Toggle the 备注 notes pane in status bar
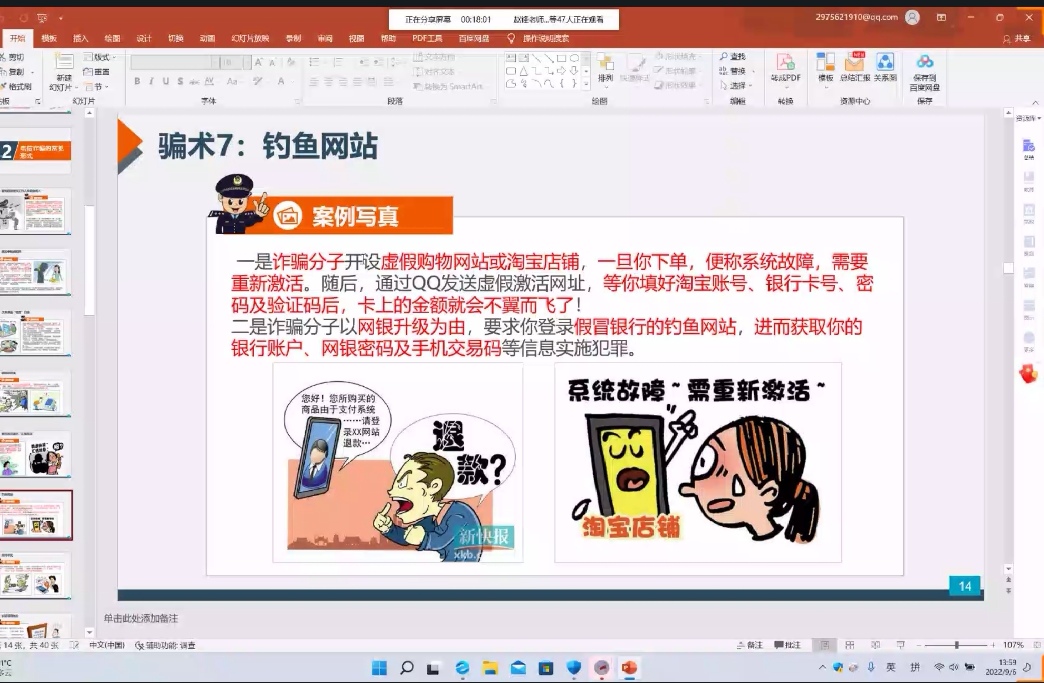This screenshot has height=683, width=1044. coord(749,645)
